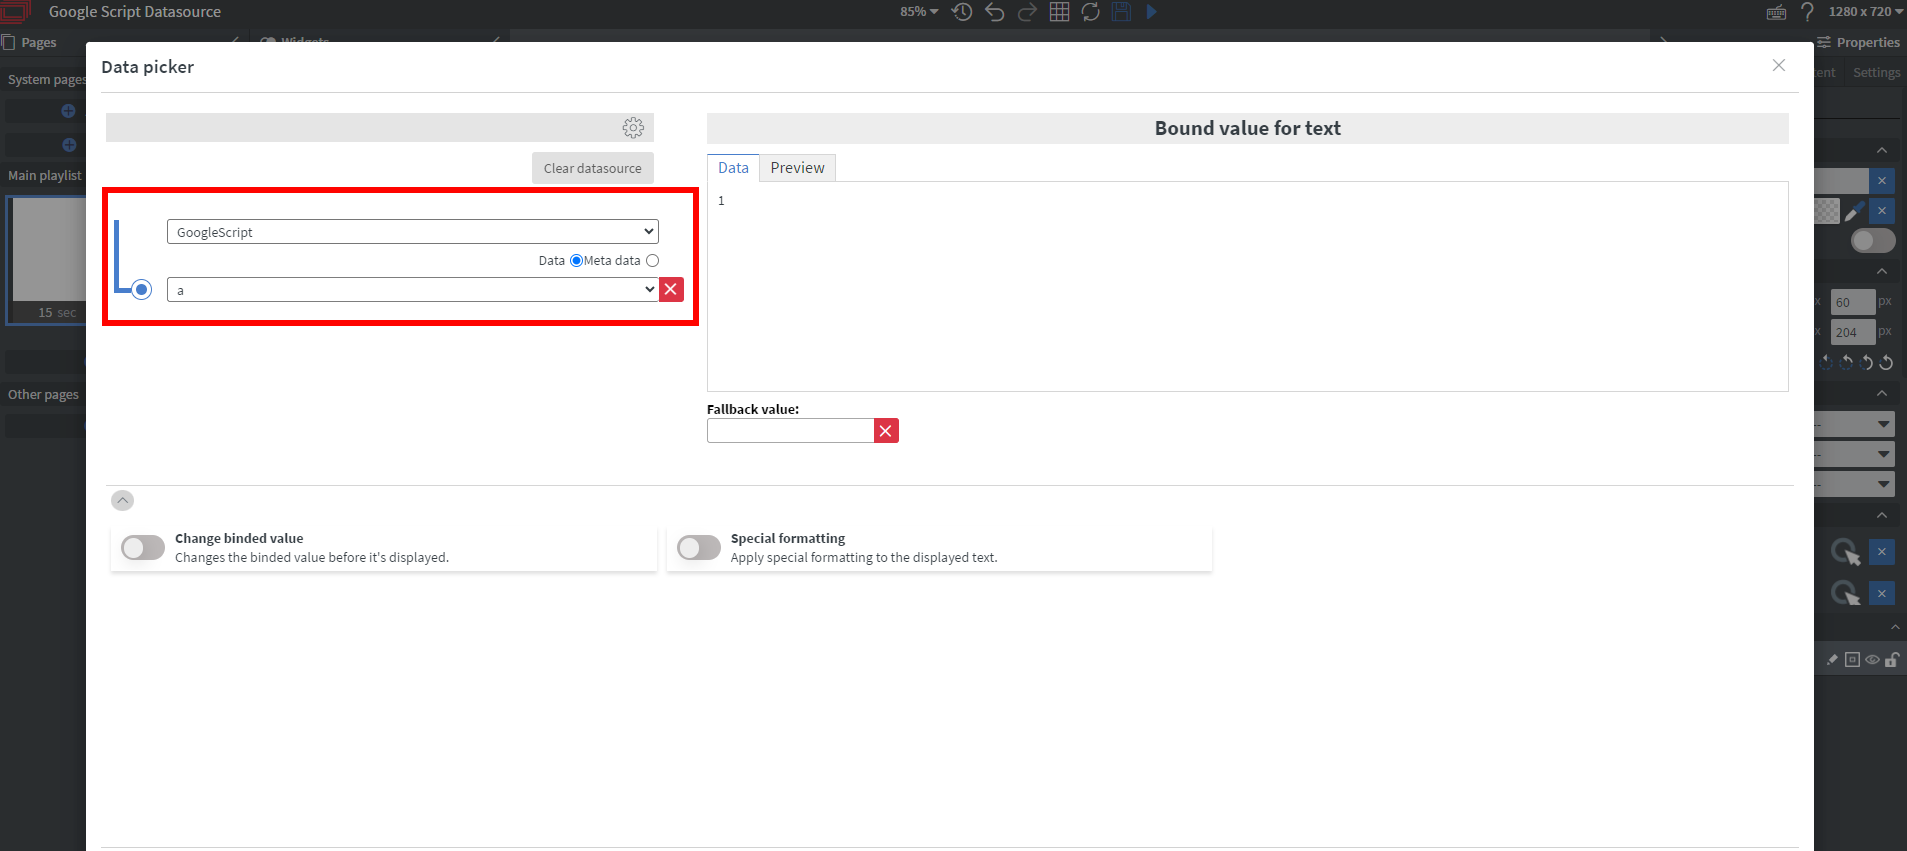Click the edit pencil icon at panel bottom

[1832, 660]
